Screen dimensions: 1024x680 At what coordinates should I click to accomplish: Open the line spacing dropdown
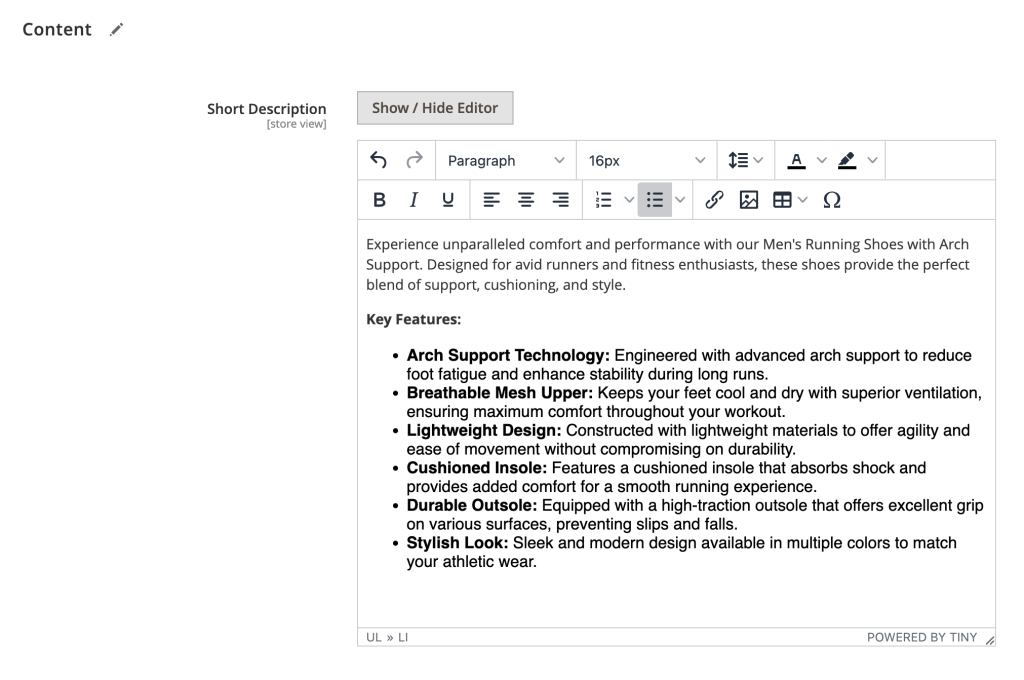pos(740,160)
